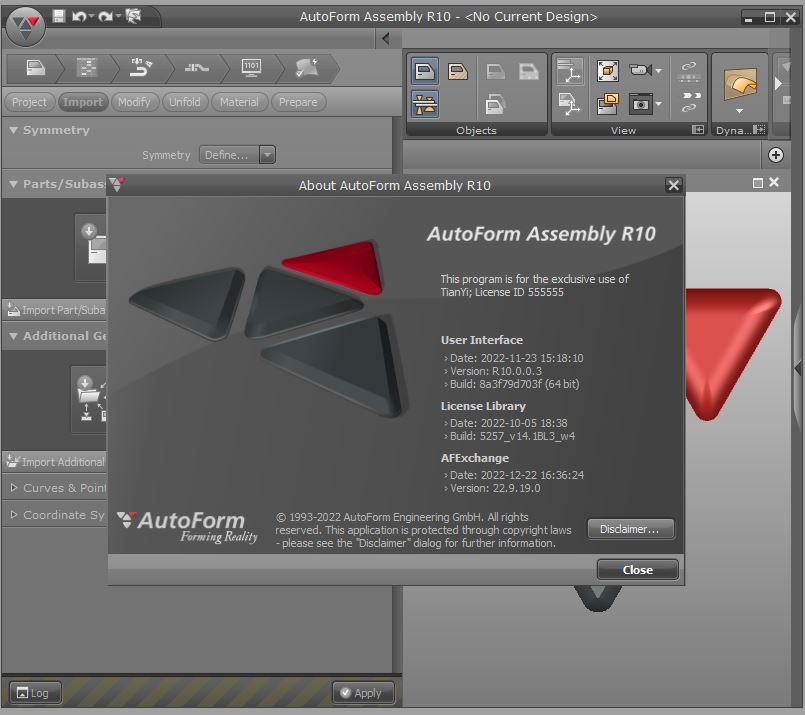Image resolution: width=805 pixels, height=715 pixels.
Task: Click the Apply button
Action: 363,692
